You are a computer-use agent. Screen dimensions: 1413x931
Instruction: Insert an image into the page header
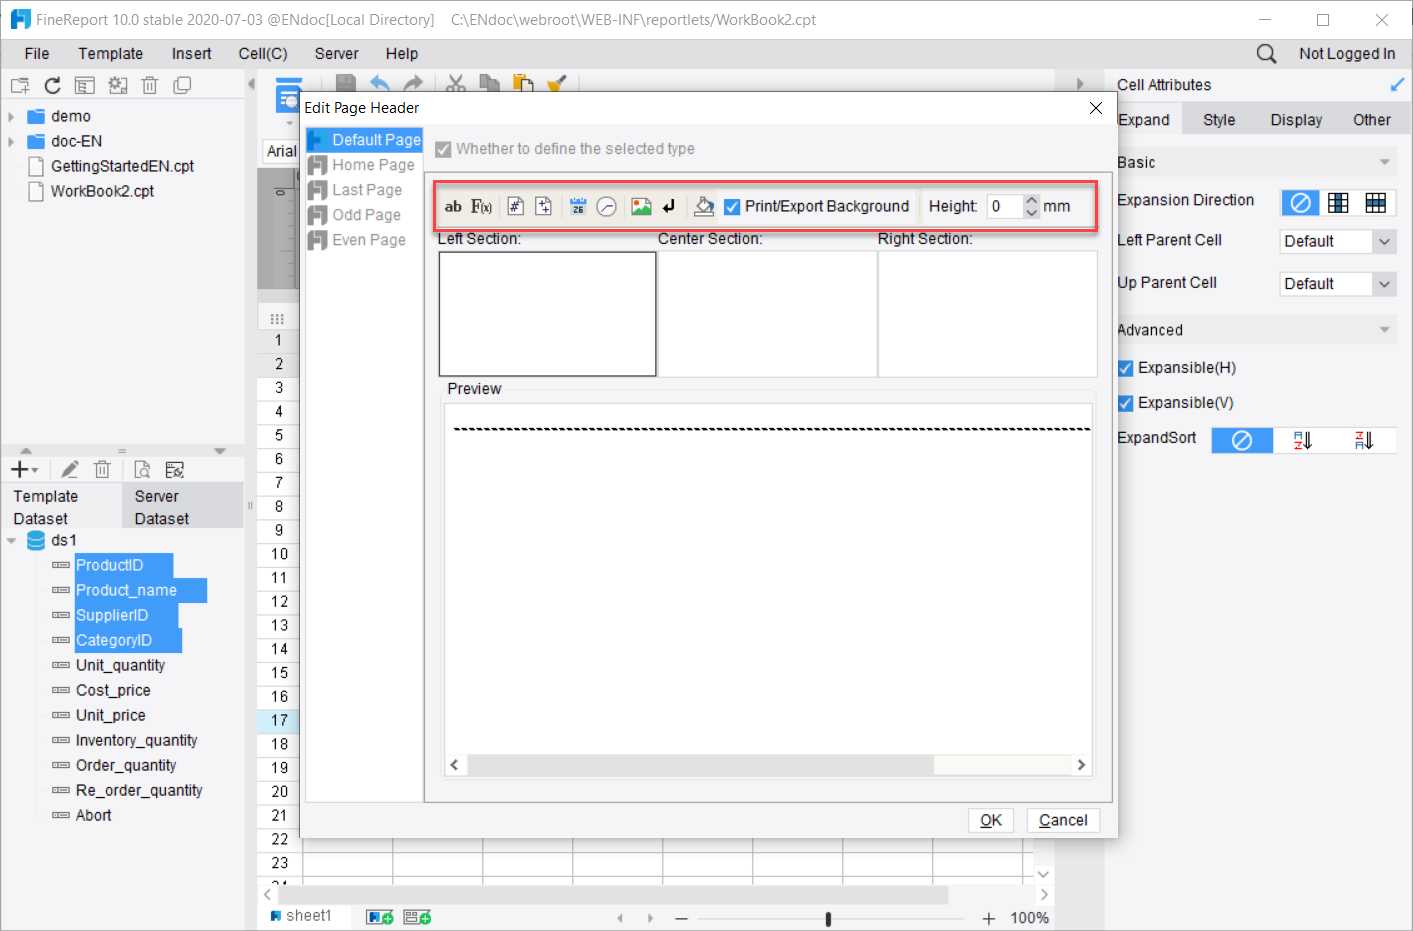tap(640, 205)
